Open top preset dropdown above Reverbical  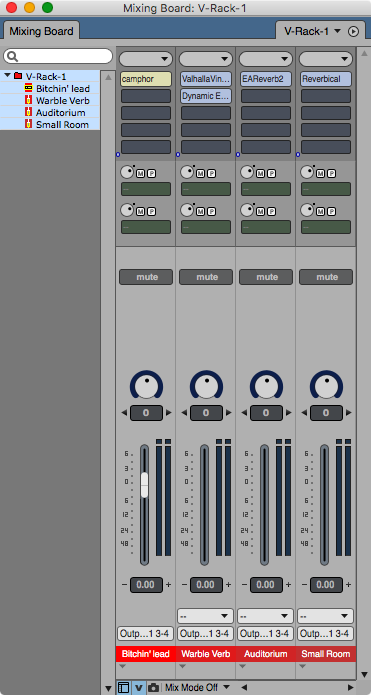coord(326,59)
